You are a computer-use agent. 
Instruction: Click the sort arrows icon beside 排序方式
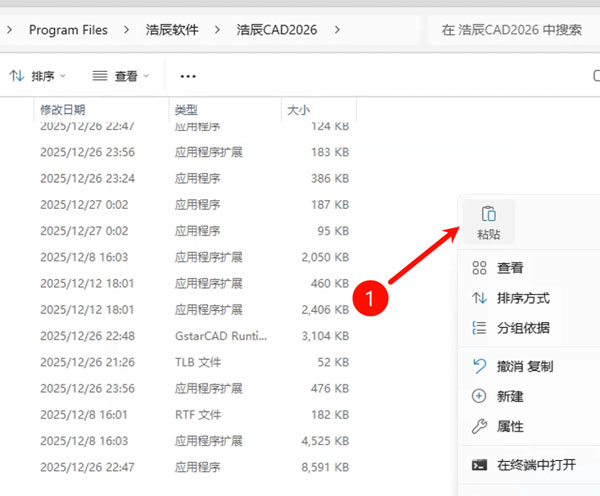pos(479,298)
